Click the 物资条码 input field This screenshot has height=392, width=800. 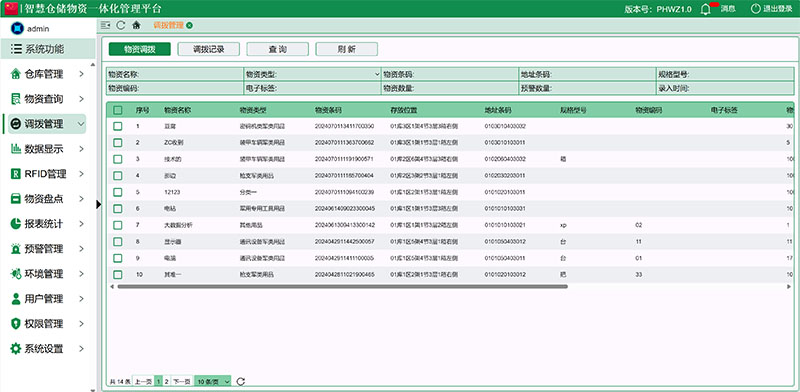450,74
